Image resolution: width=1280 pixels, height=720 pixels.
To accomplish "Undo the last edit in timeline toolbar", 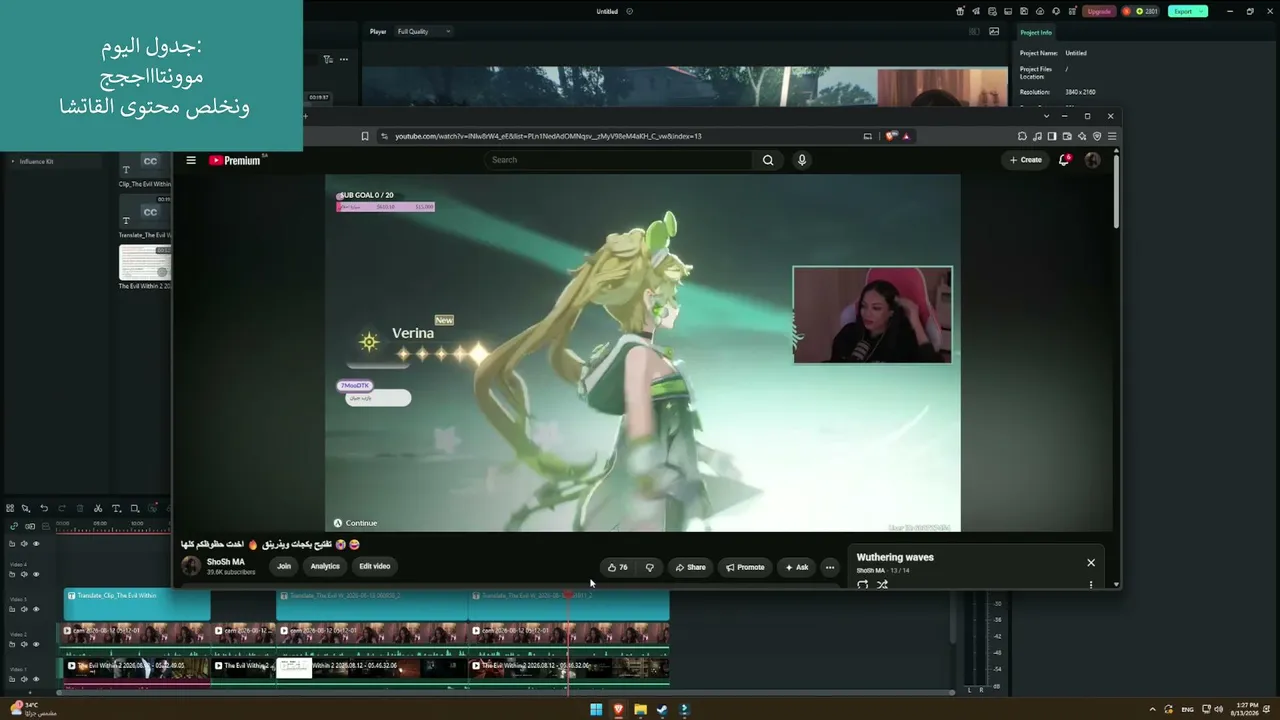I will [44, 508].
